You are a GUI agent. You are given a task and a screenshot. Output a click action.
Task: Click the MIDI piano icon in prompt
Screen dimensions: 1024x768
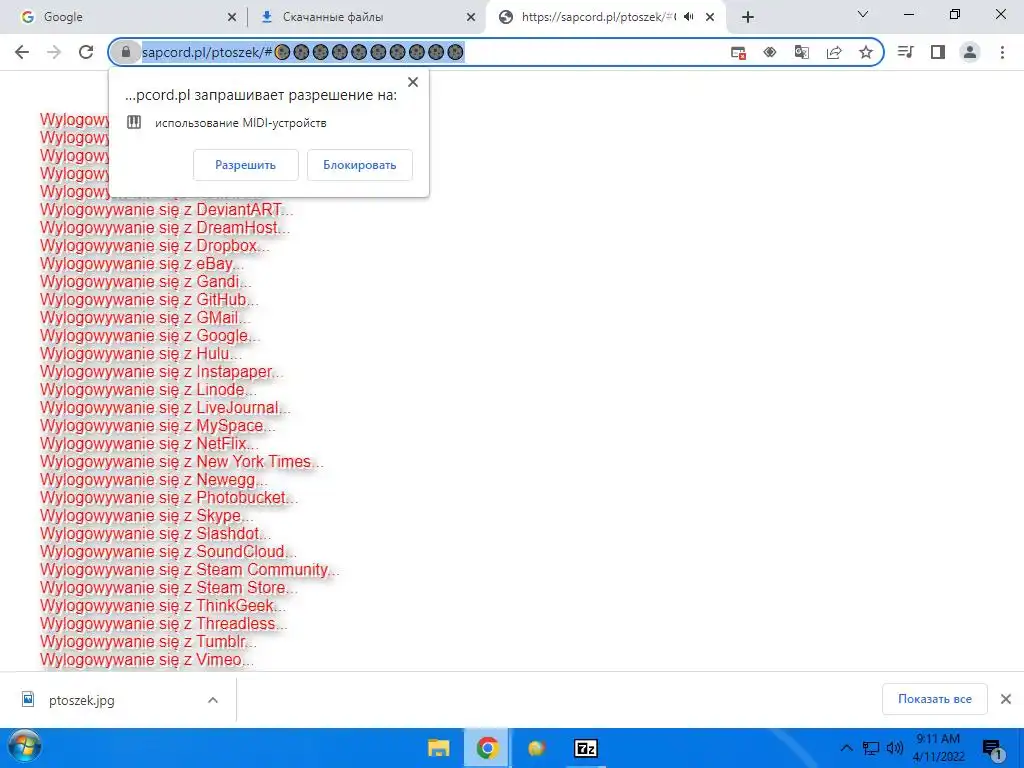coord(134,122)
